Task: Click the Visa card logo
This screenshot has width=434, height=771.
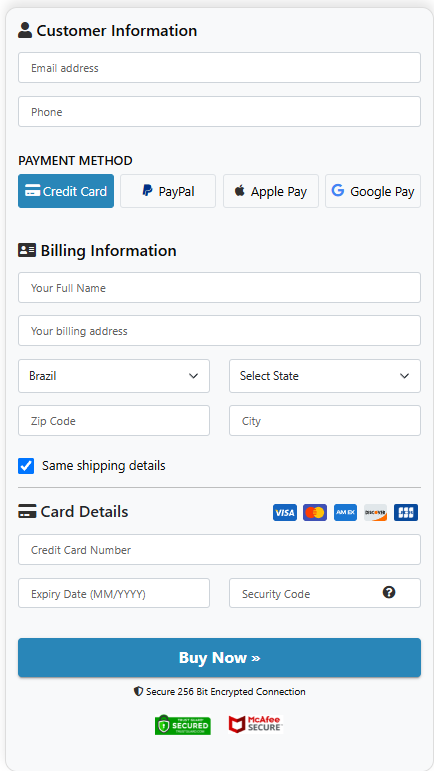Action: point(285,512)
